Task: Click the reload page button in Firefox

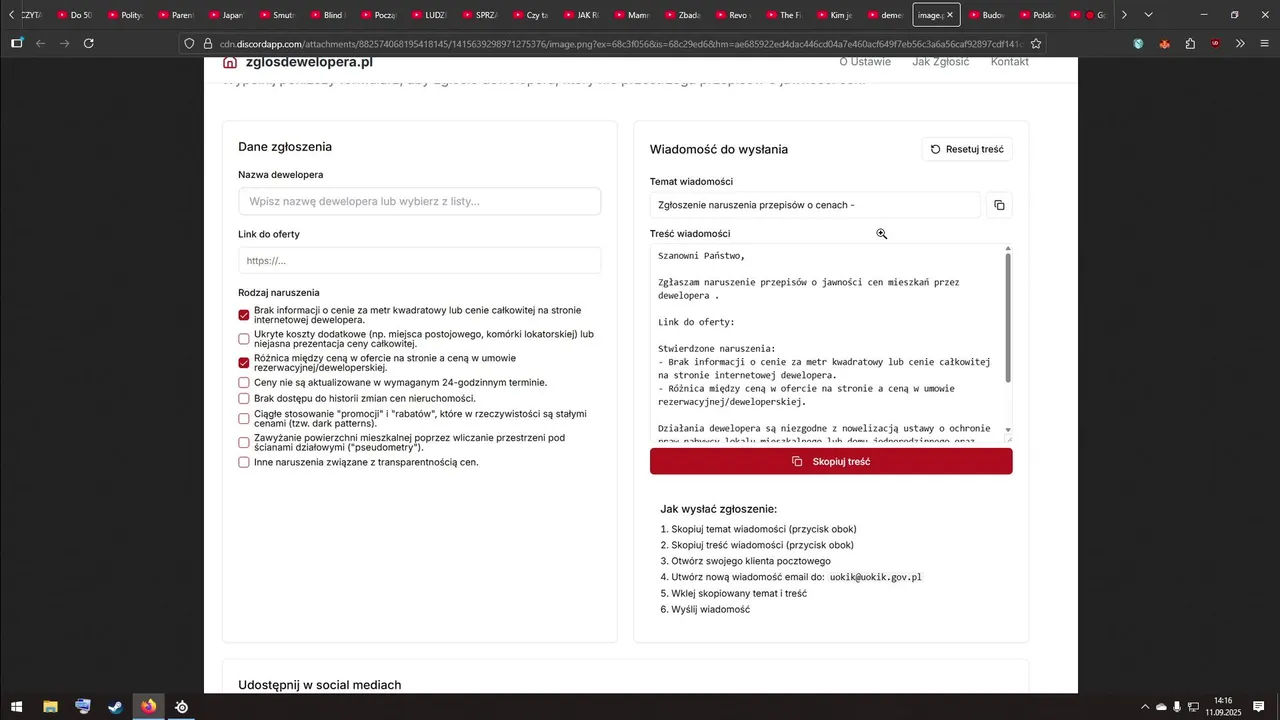Action: pos(89,44)
